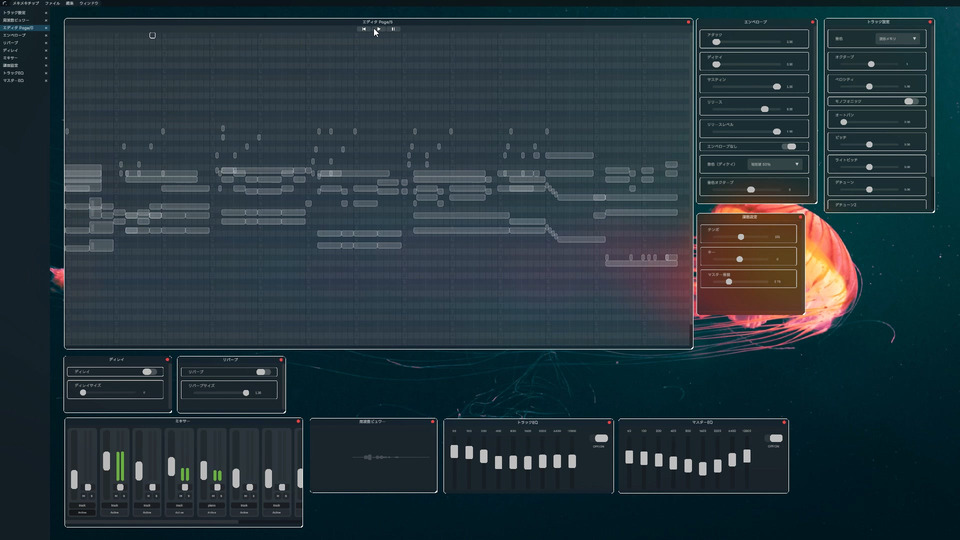Viewport: 960px width, 540px height.
Task: Adjust the マスター音量 slider
Action: click(729, 282)
